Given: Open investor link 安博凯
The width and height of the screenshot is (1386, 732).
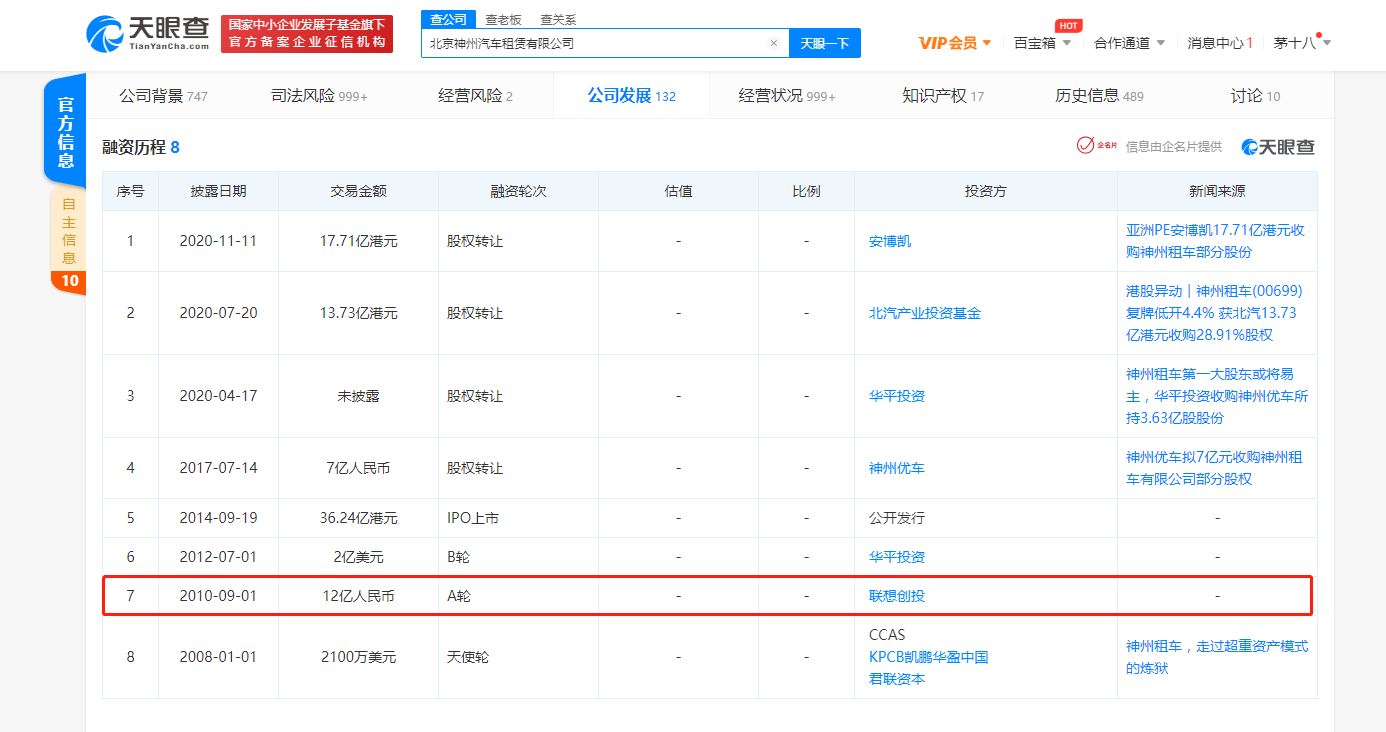Looking at the screenshot, I should point(890,241).
